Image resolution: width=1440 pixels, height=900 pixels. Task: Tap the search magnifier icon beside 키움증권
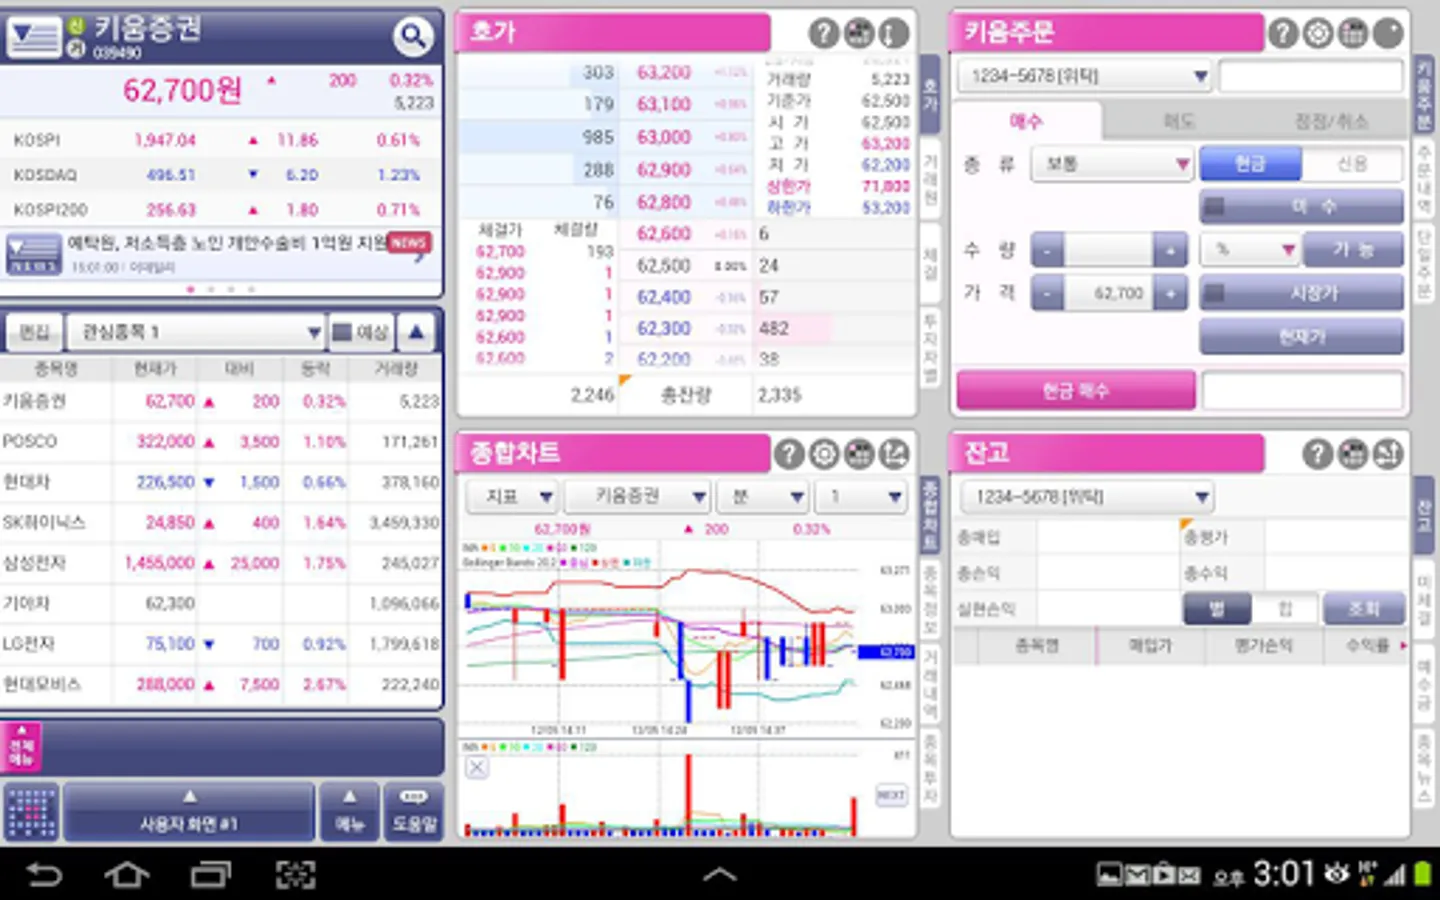tap(413, 38)
